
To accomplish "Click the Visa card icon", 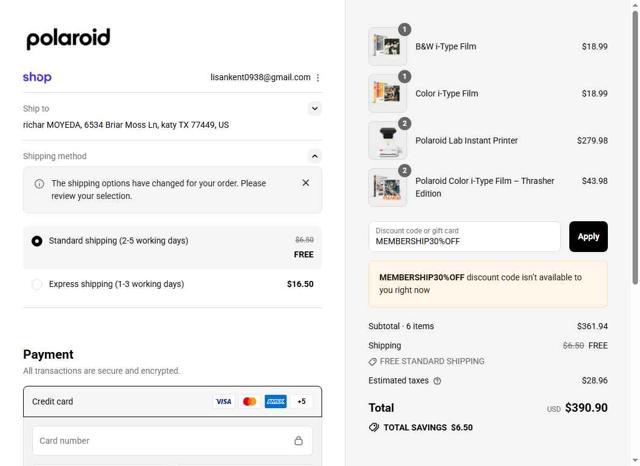I will click(x=223, y=401).
